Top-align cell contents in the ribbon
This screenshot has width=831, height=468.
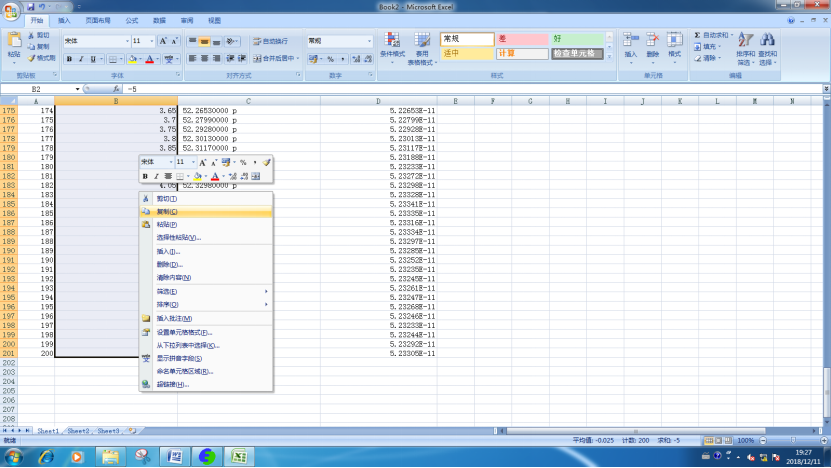pyautogui.click(x=192, y=41)
